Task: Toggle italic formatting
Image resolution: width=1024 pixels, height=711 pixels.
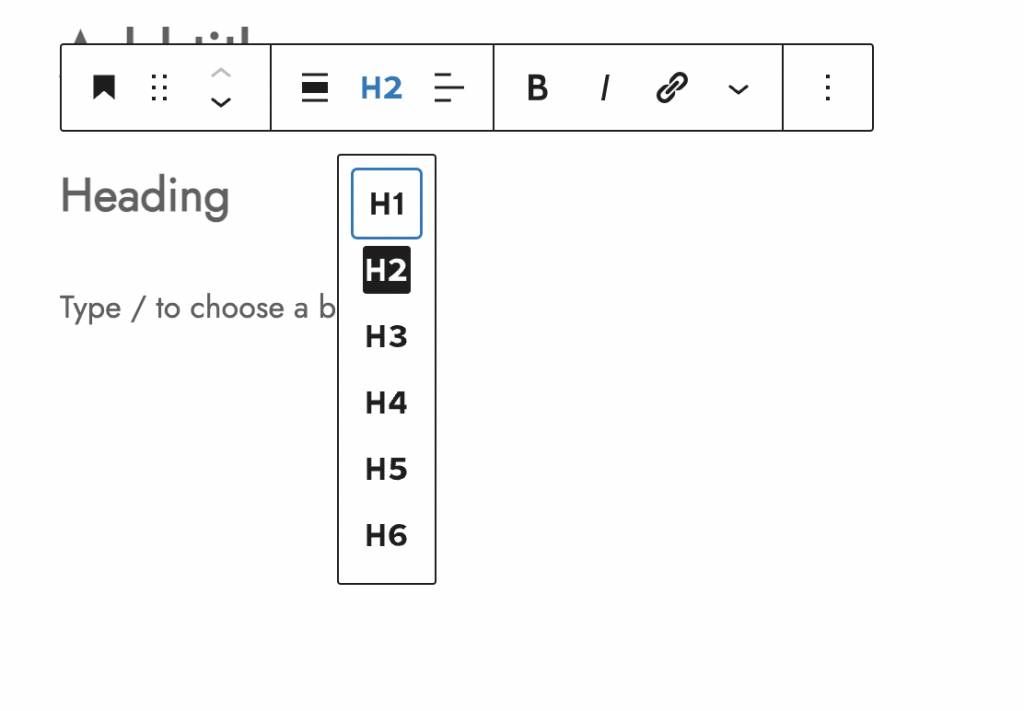Action: click(x=604, y=88)
